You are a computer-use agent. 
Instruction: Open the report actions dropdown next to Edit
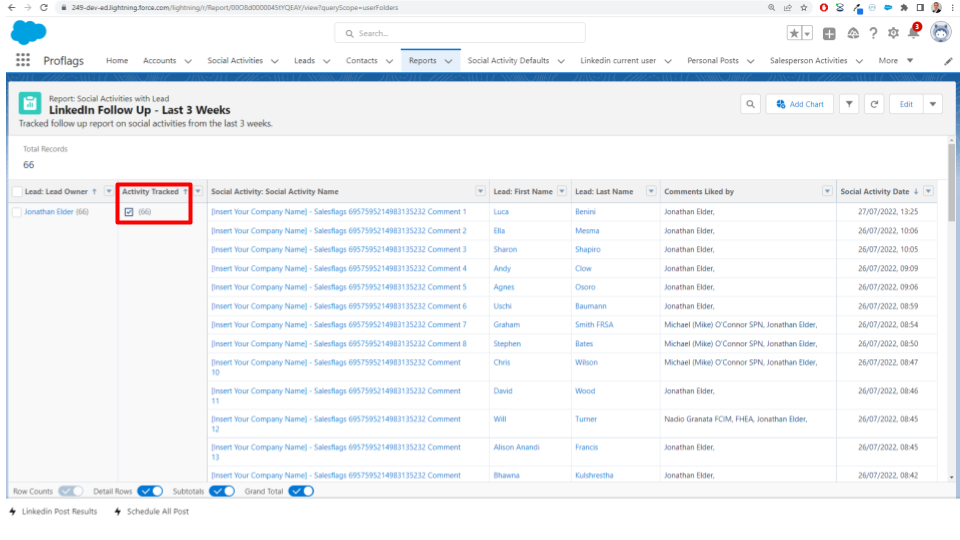[933, 104]
